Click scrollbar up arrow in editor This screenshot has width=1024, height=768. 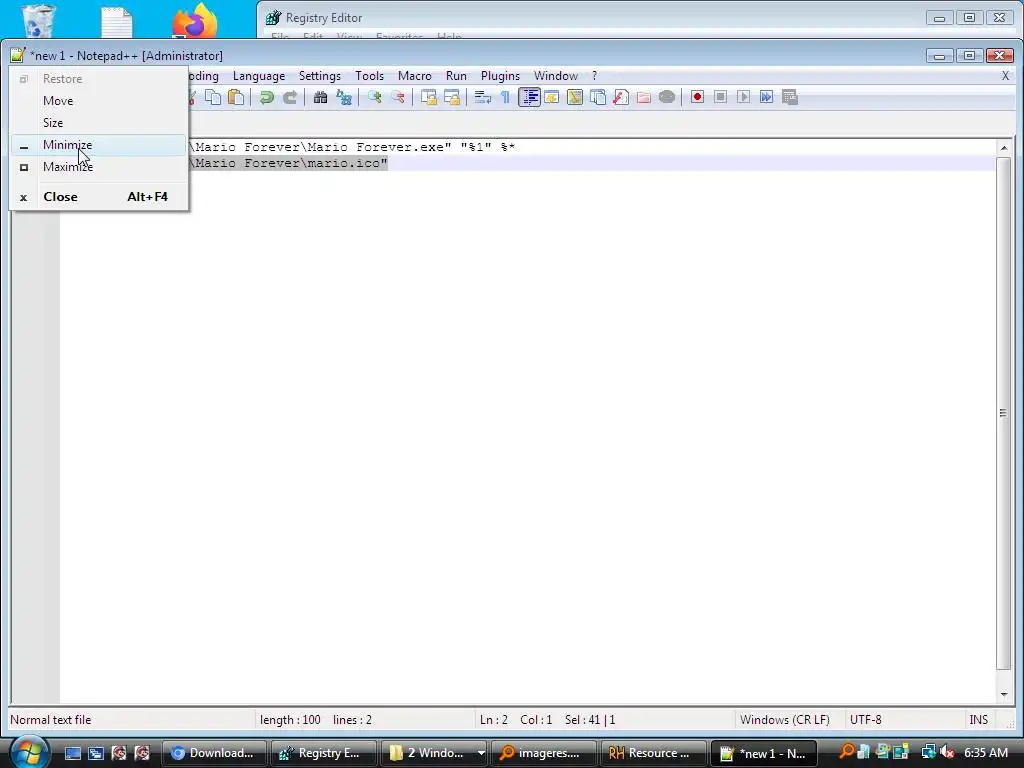coord(1004,148)
